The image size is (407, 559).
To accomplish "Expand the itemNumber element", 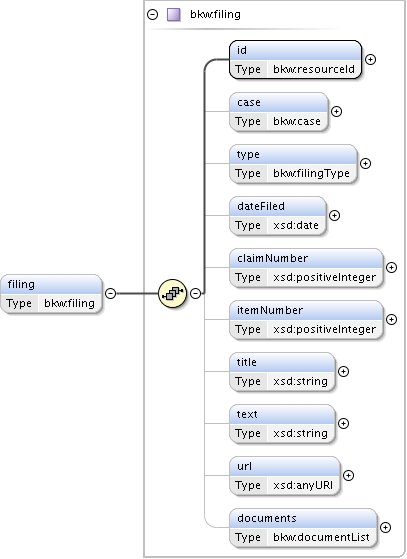I will (391, 320).
